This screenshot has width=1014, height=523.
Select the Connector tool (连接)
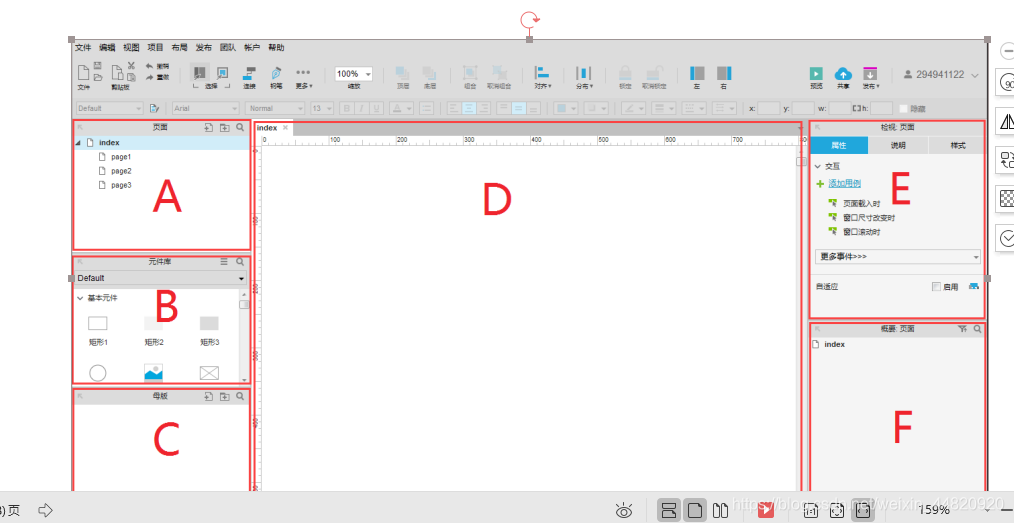click(x=250, y=73)
